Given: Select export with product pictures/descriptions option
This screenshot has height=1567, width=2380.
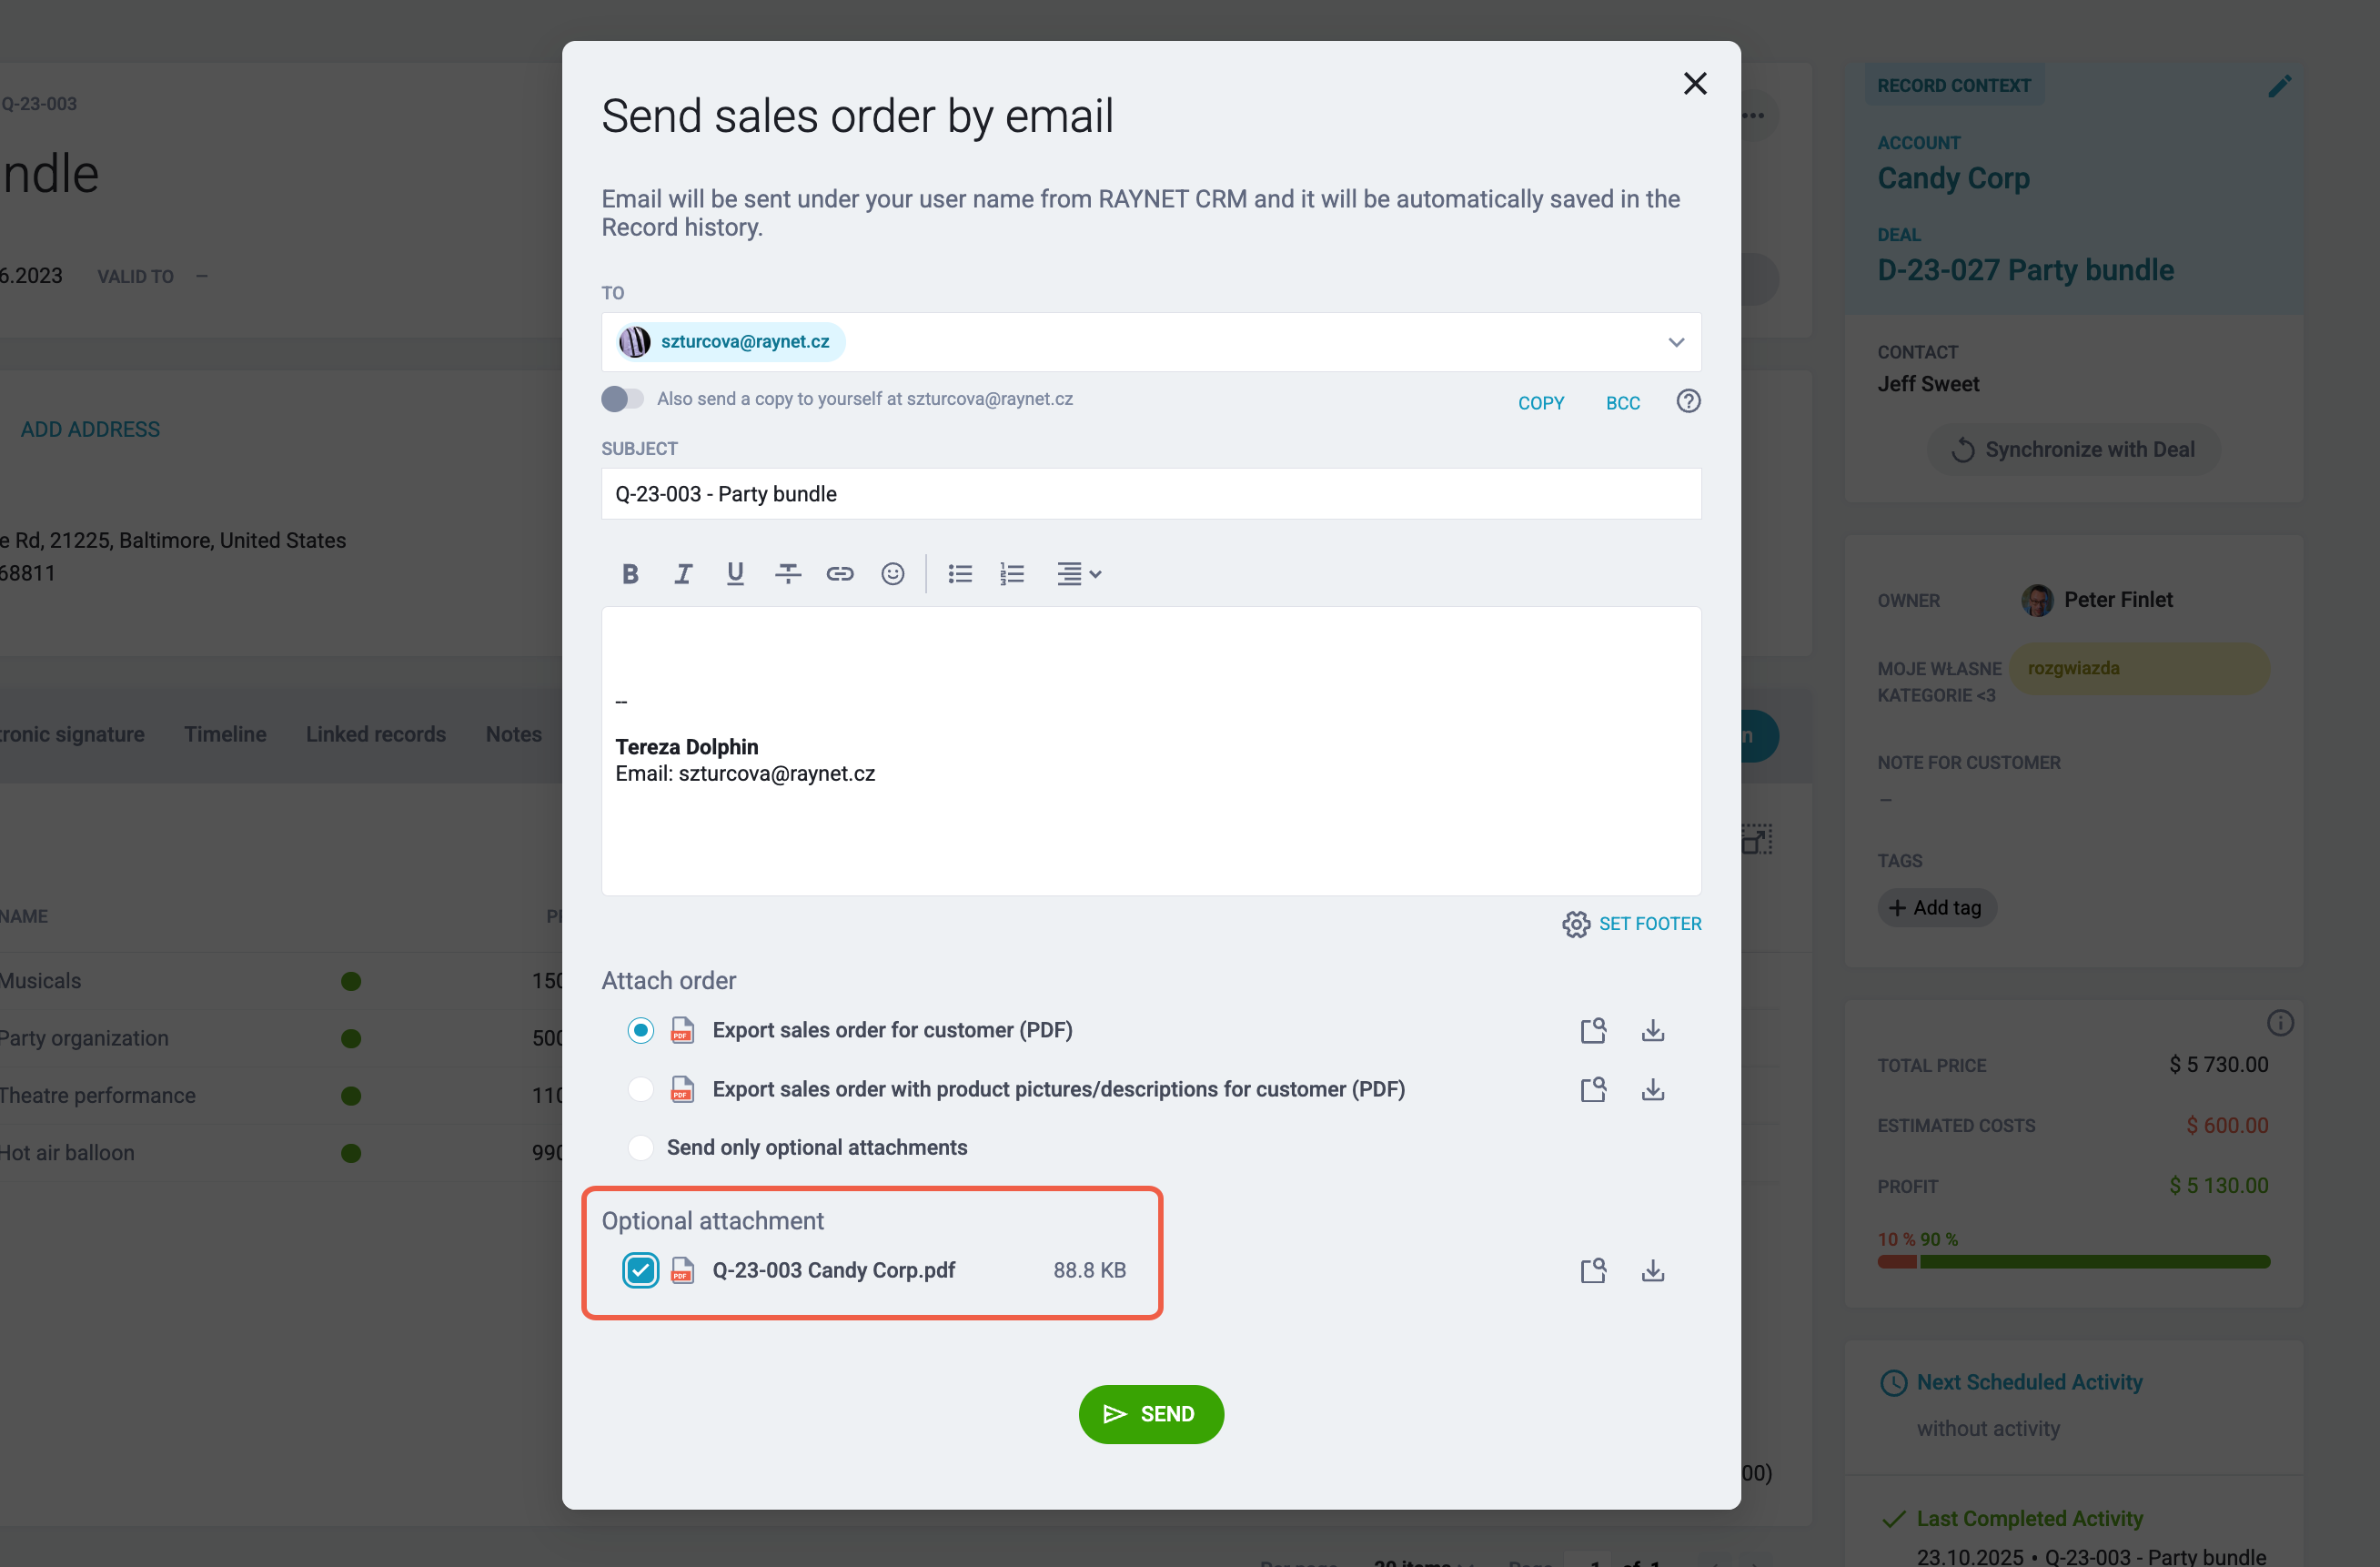Looking at the screenshot, I should 640,1089.
